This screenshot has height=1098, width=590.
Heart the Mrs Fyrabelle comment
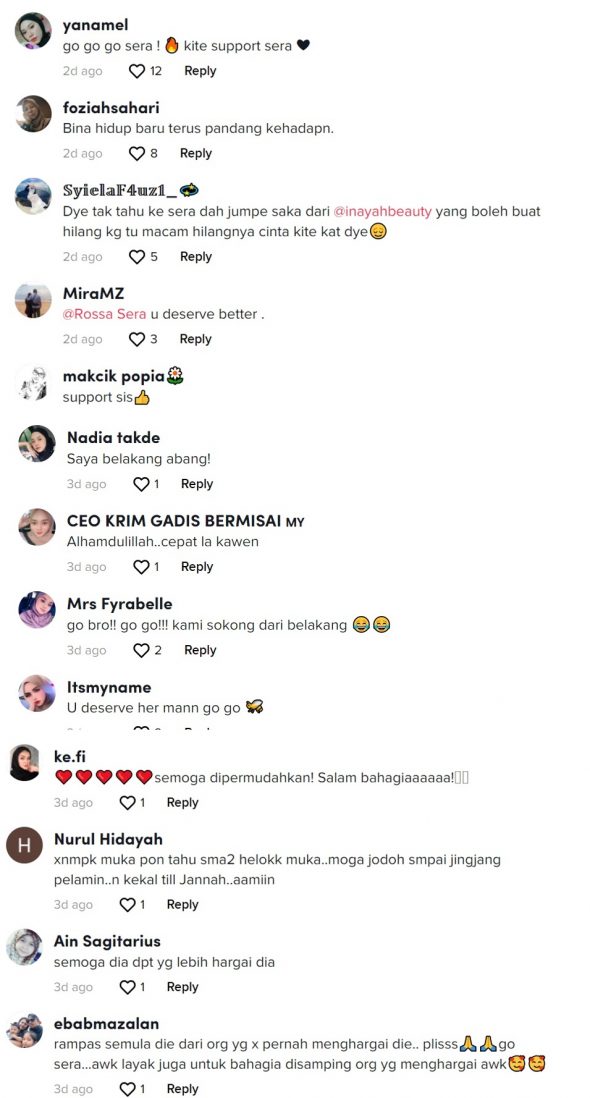[x=141, y=650]
